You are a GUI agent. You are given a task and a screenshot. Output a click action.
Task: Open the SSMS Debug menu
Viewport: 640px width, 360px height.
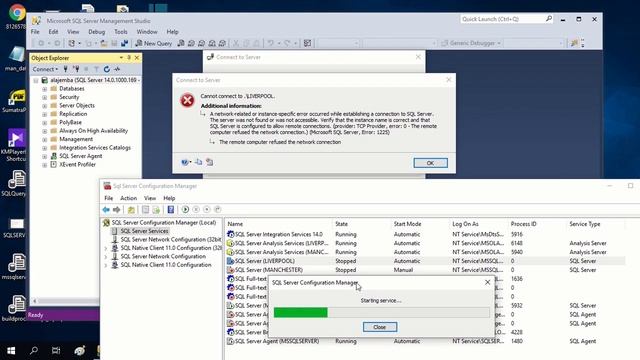point(97,31)
